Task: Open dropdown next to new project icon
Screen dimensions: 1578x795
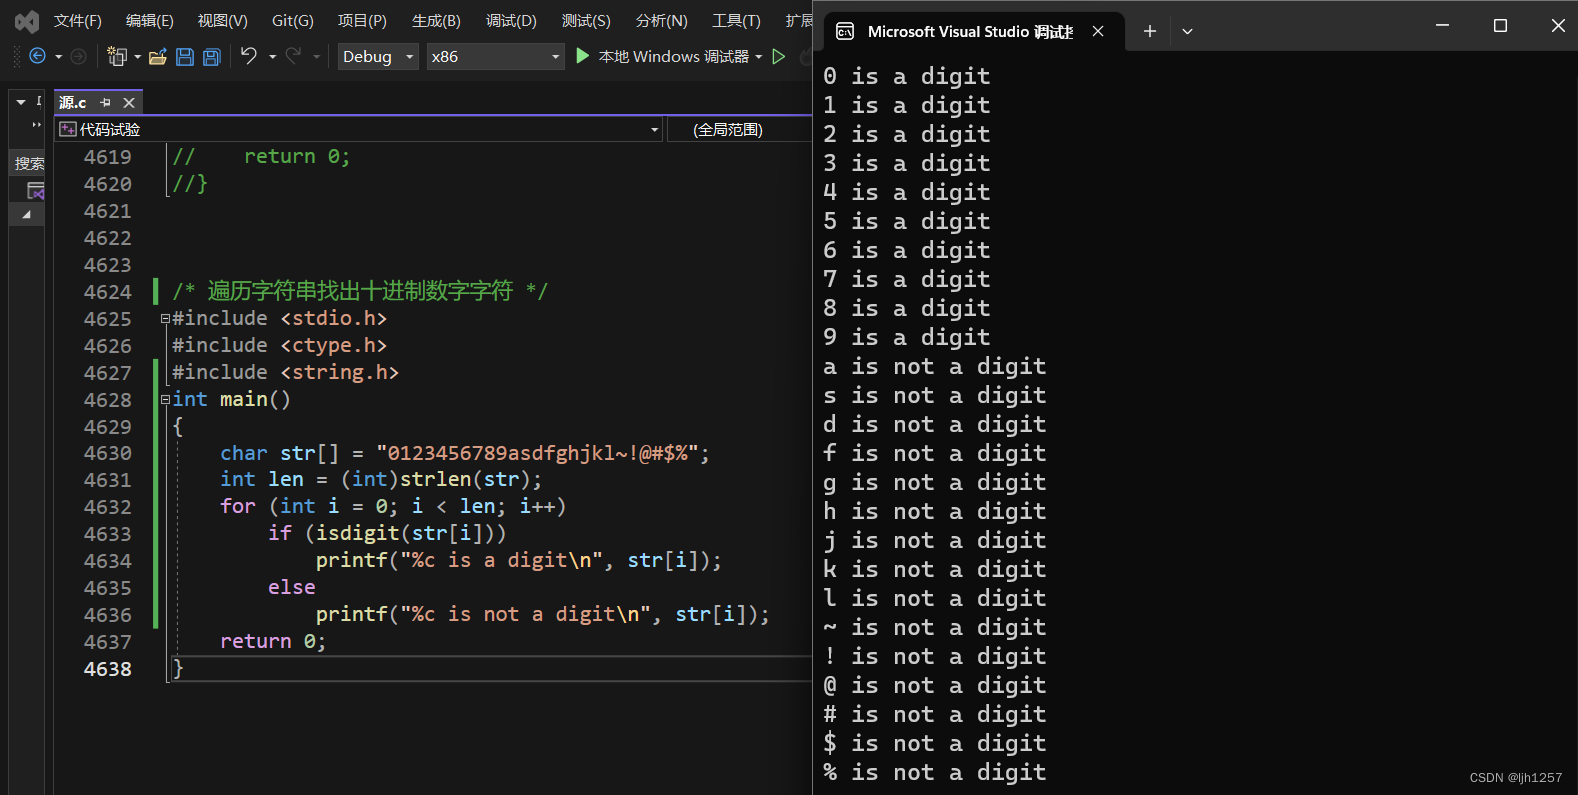Action: (137, 57)
